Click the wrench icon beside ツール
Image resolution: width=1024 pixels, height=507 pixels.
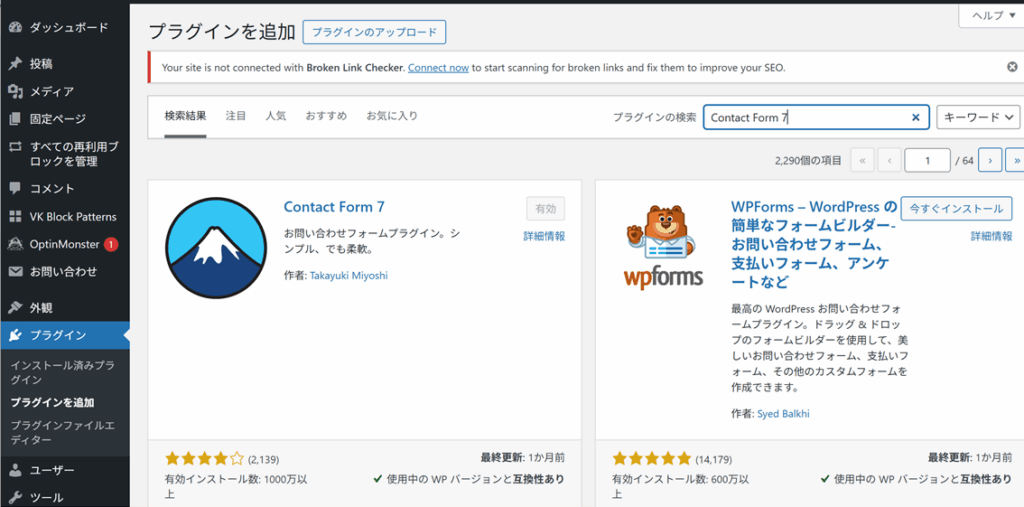tap(16, 497)
